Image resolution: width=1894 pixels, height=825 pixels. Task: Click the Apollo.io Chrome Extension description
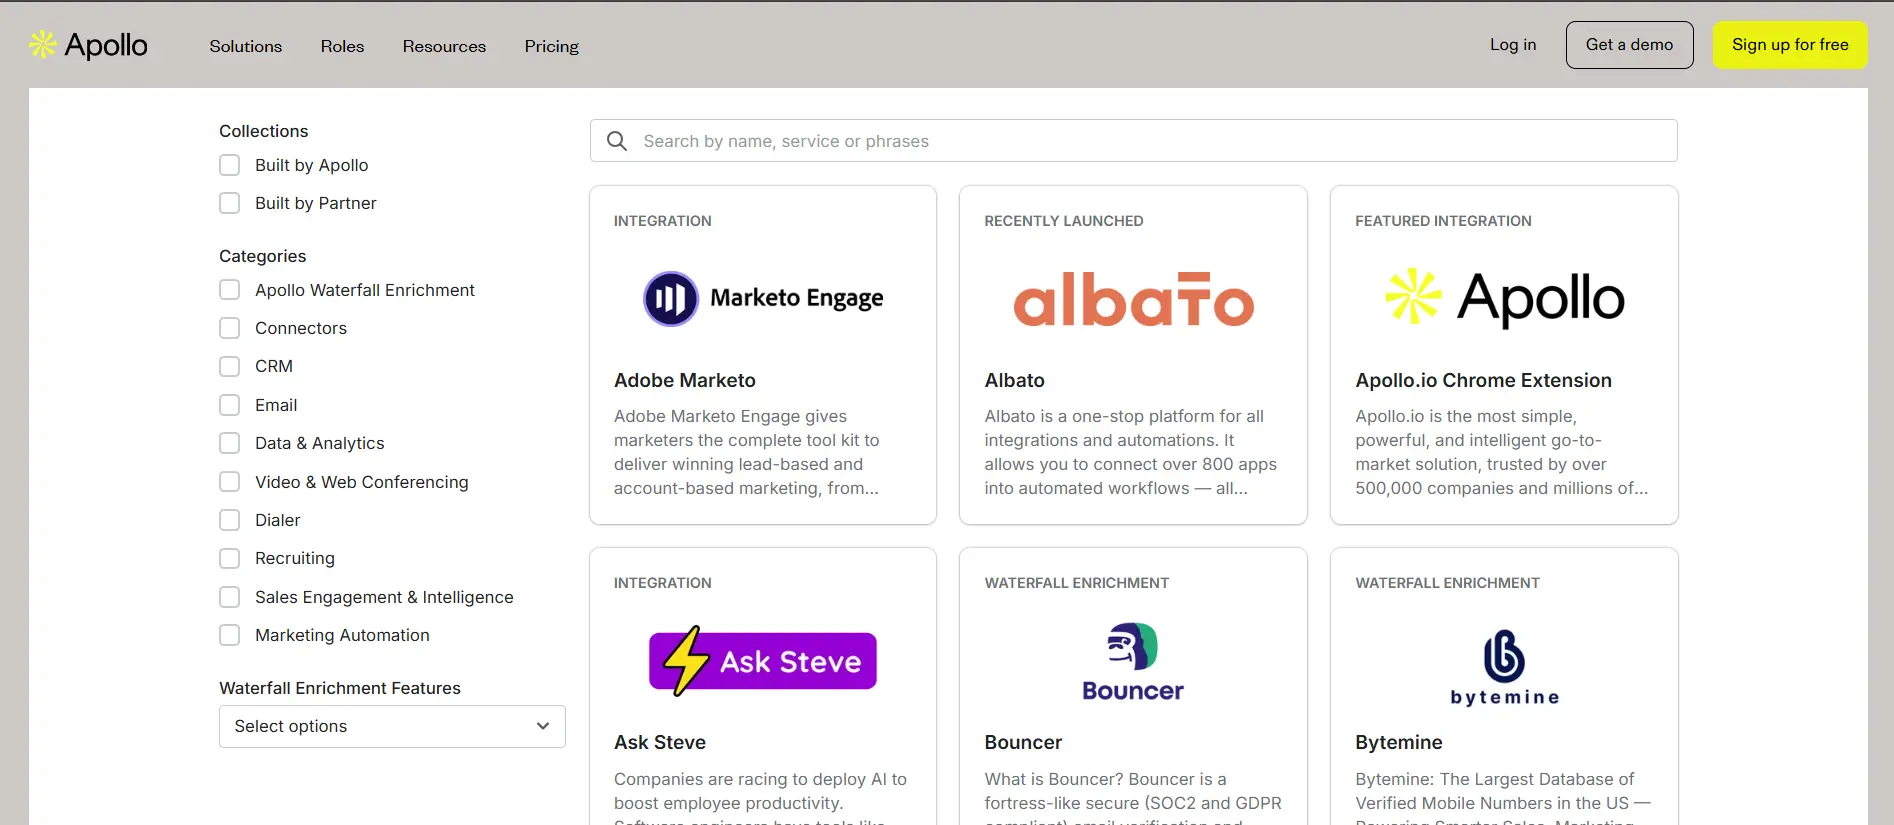[x=1501, y=452]
